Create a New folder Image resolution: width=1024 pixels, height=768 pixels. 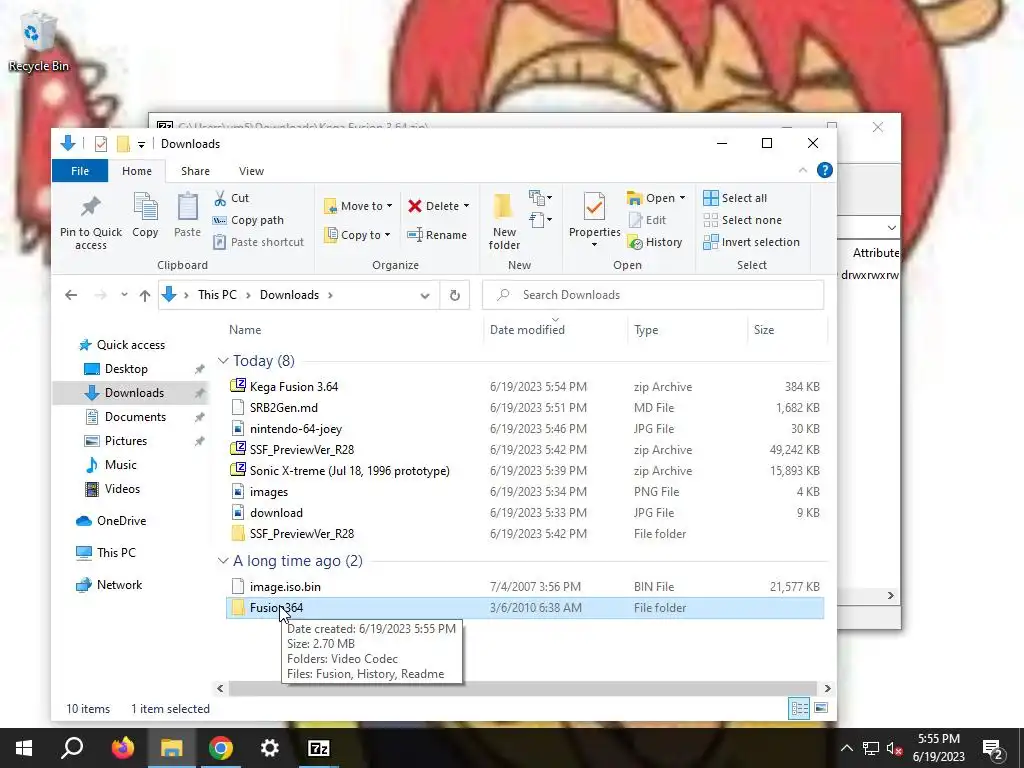pyautogui.click(x=504, y=221)
